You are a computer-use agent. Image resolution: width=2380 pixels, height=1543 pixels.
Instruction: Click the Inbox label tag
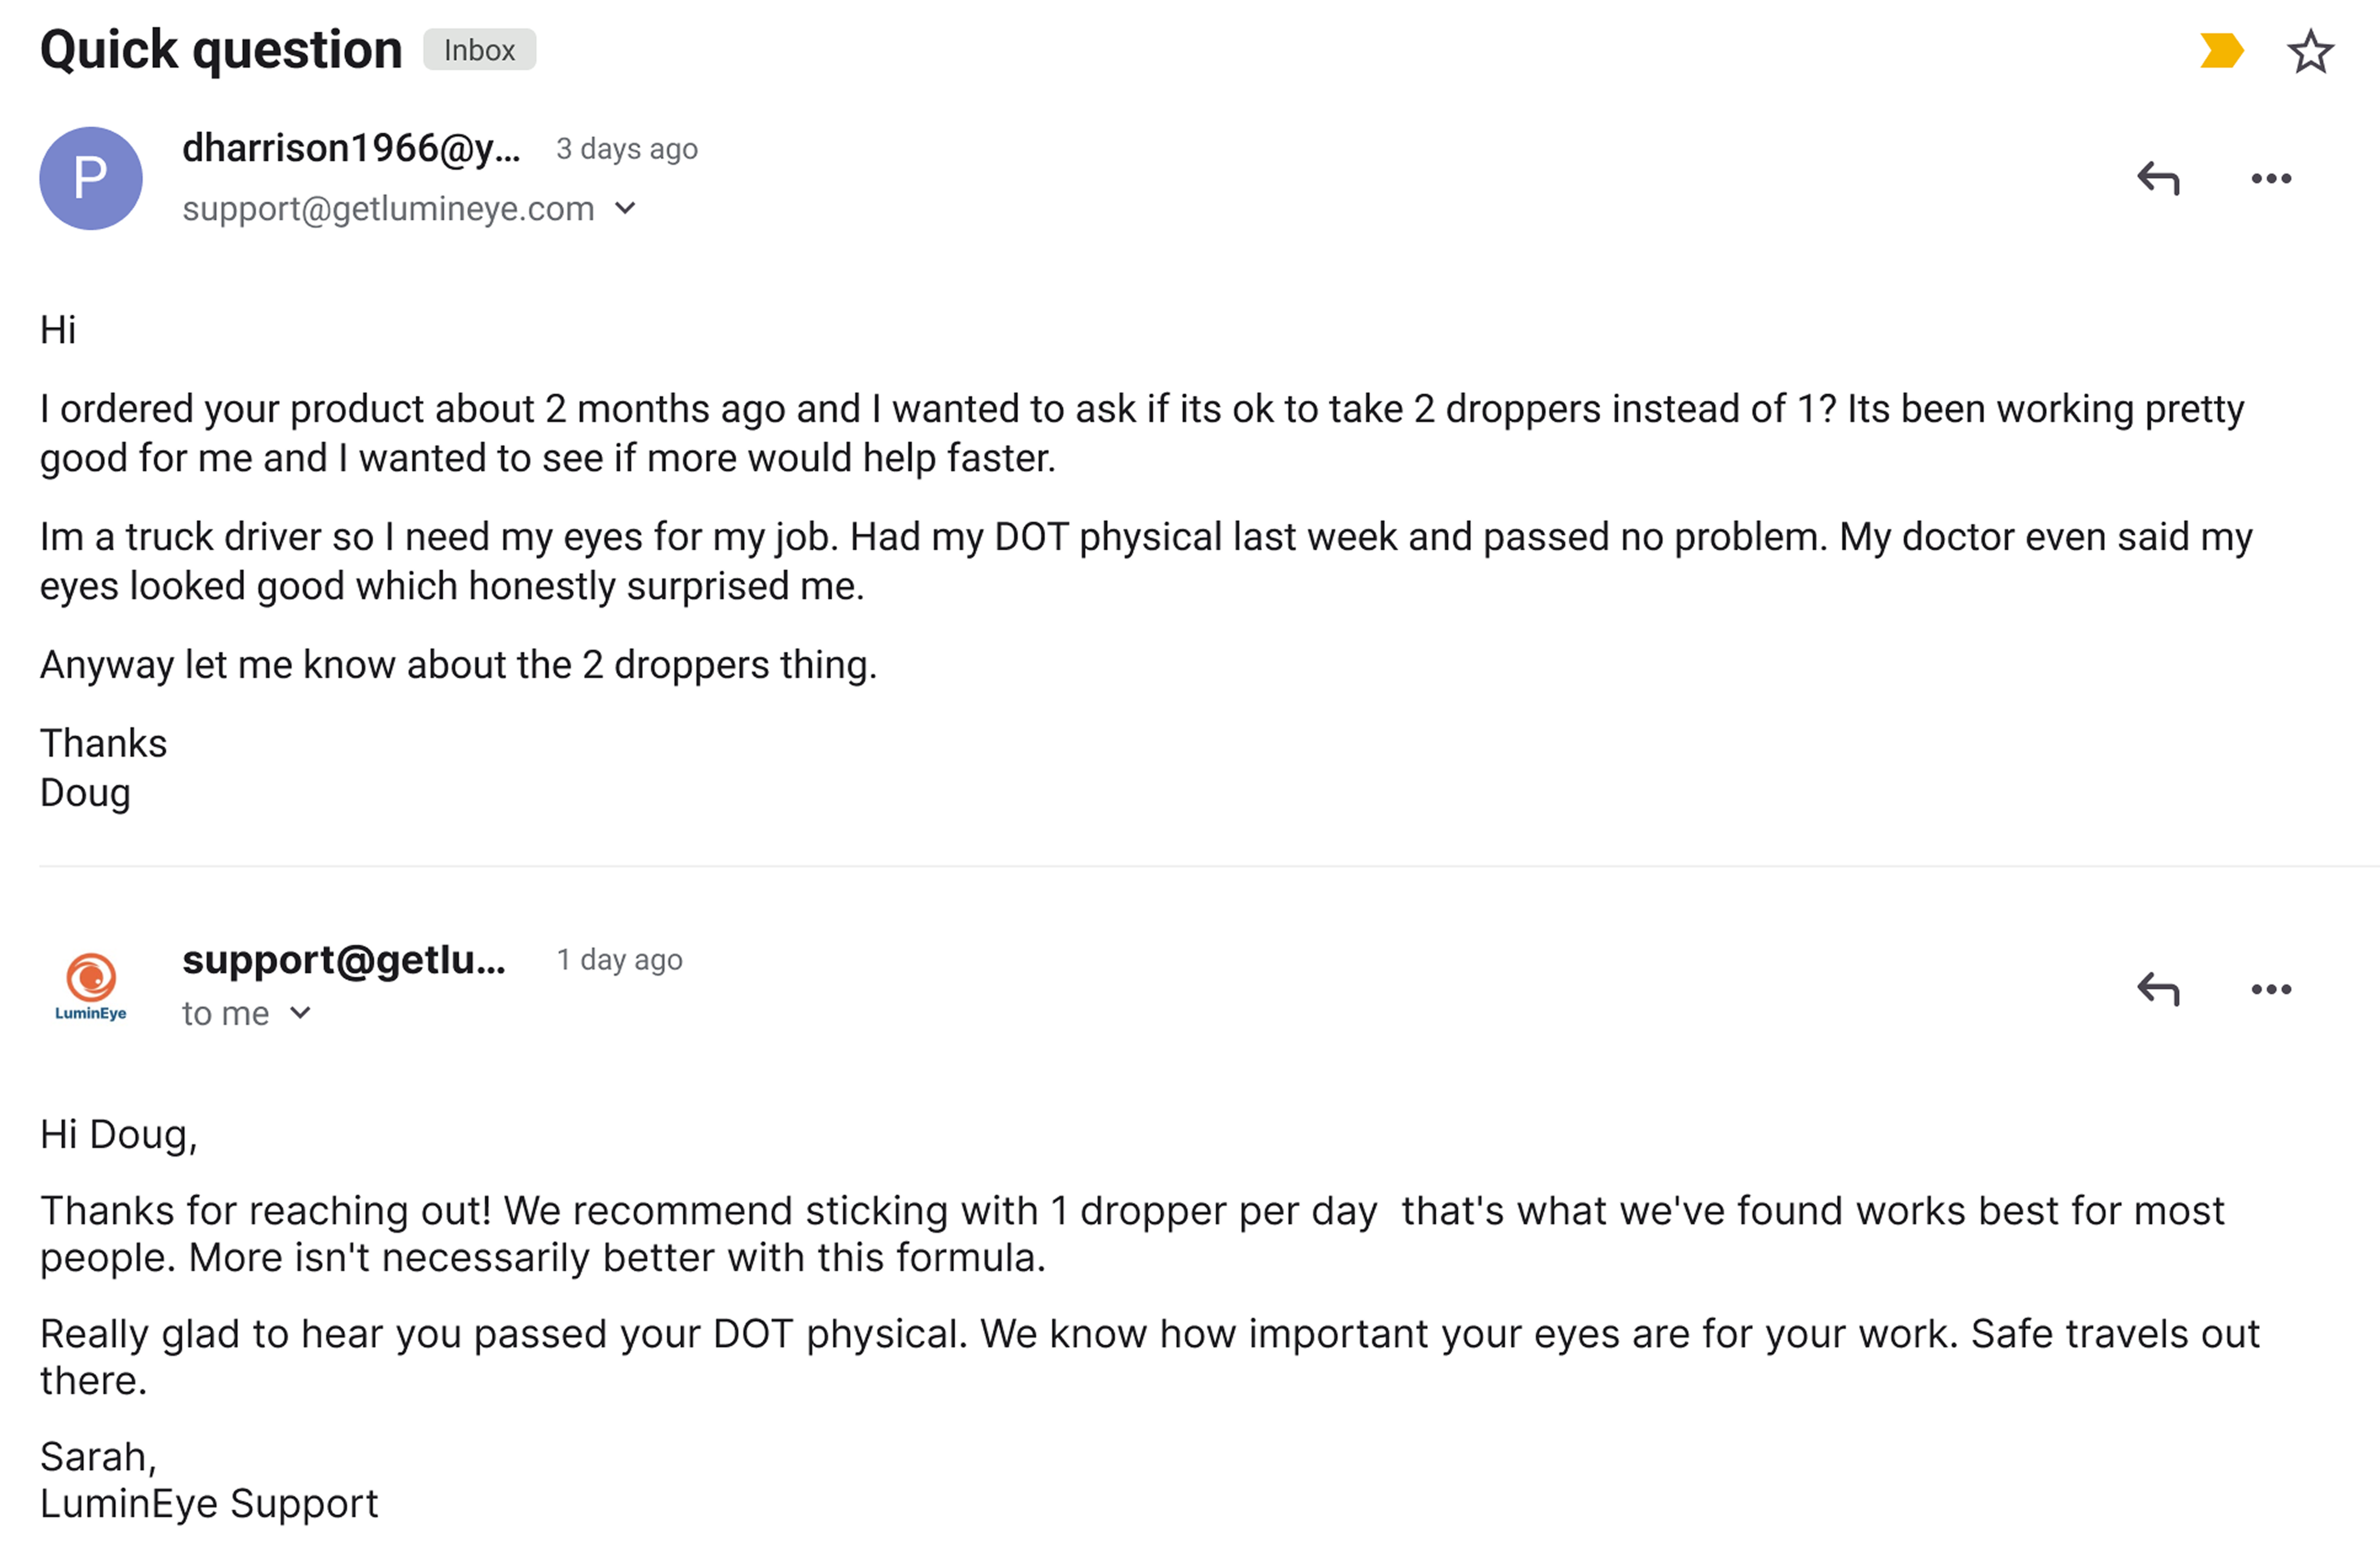click(x=479, y=50)
